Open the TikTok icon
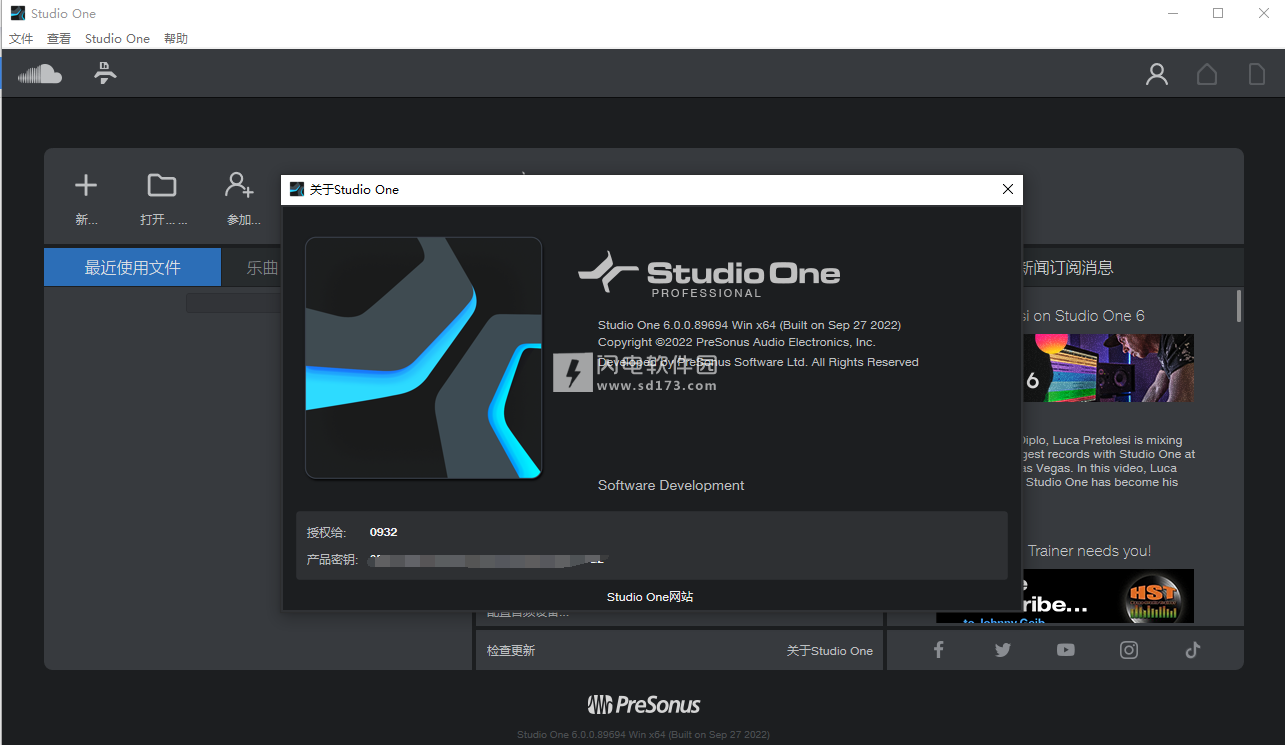This screenshot has width=1285, height=745. 1193,650
